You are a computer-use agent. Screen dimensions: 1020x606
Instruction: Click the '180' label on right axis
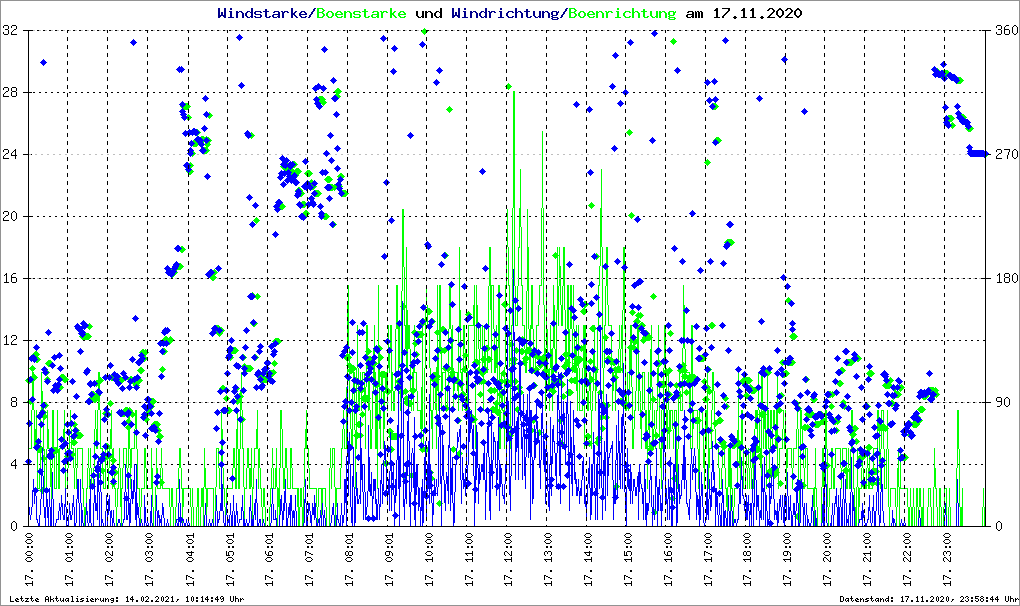coord(1003,278)
